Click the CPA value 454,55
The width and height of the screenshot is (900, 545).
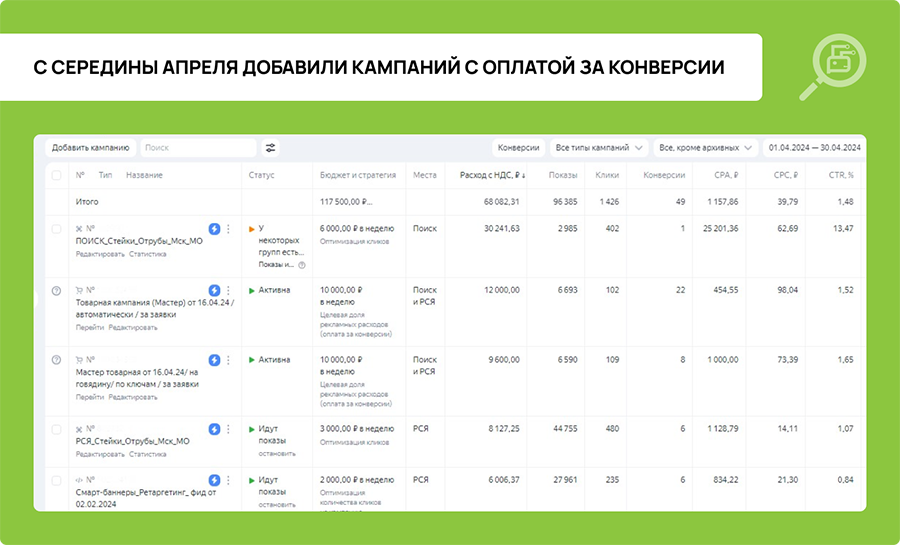click(x=726, y=290)
